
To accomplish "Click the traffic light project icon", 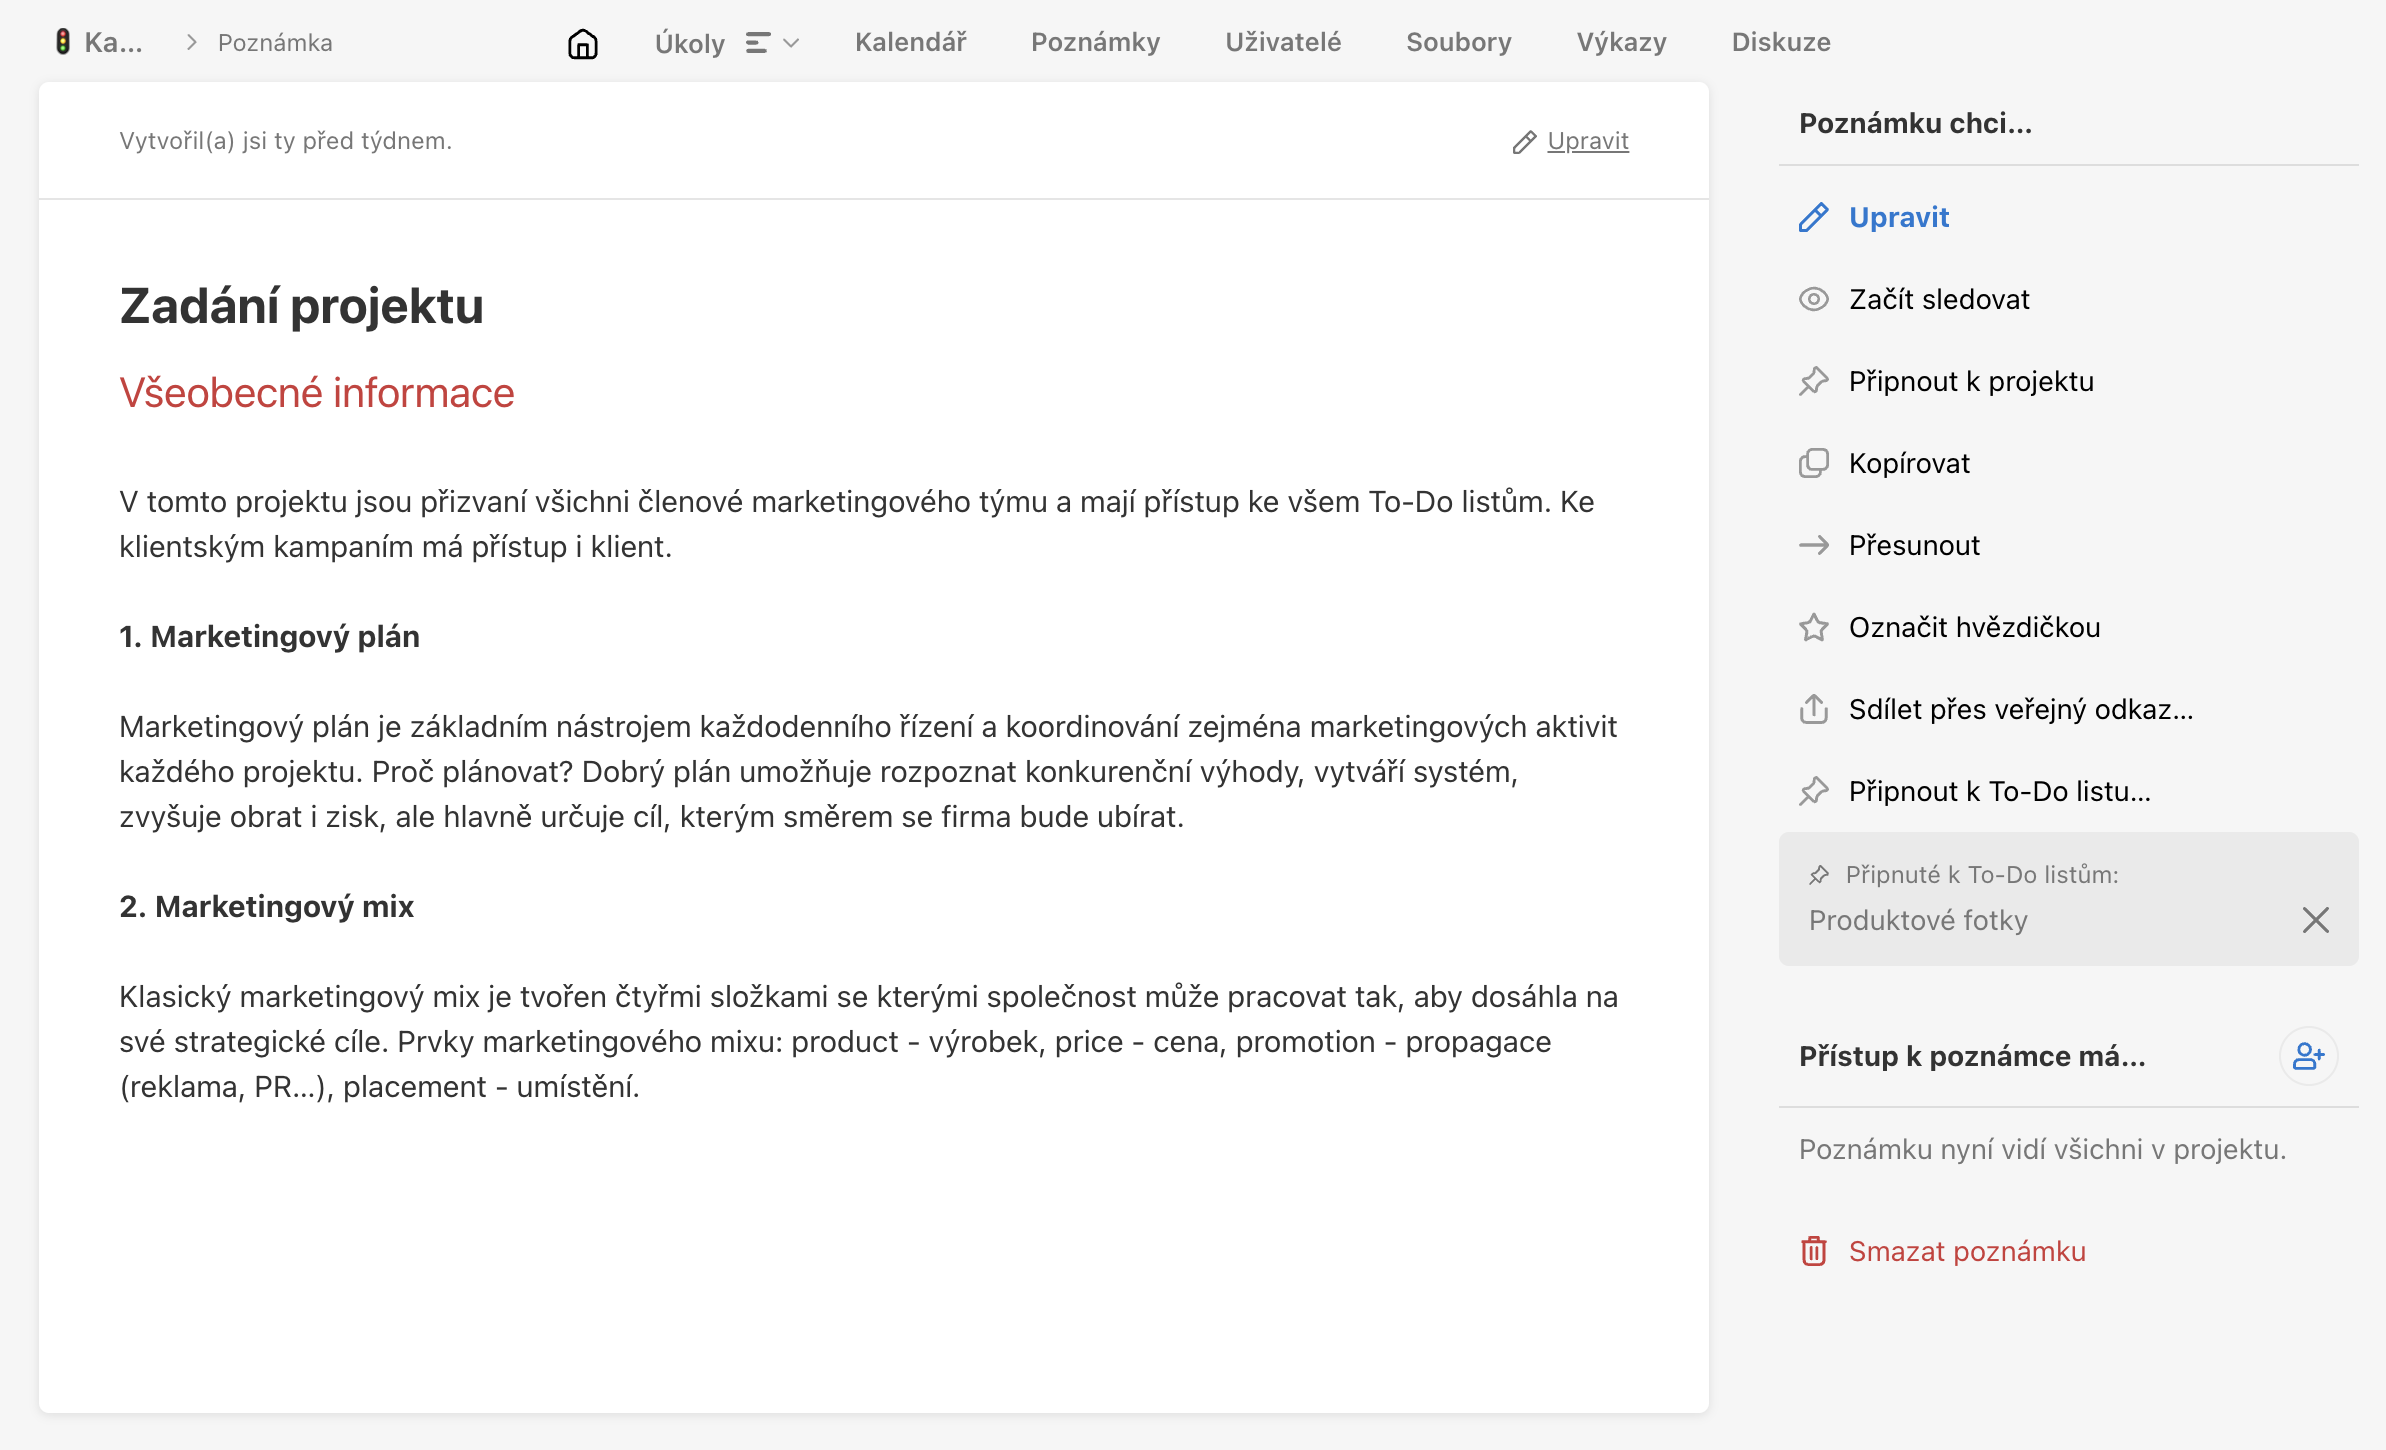I will click(x=63, y=42).
